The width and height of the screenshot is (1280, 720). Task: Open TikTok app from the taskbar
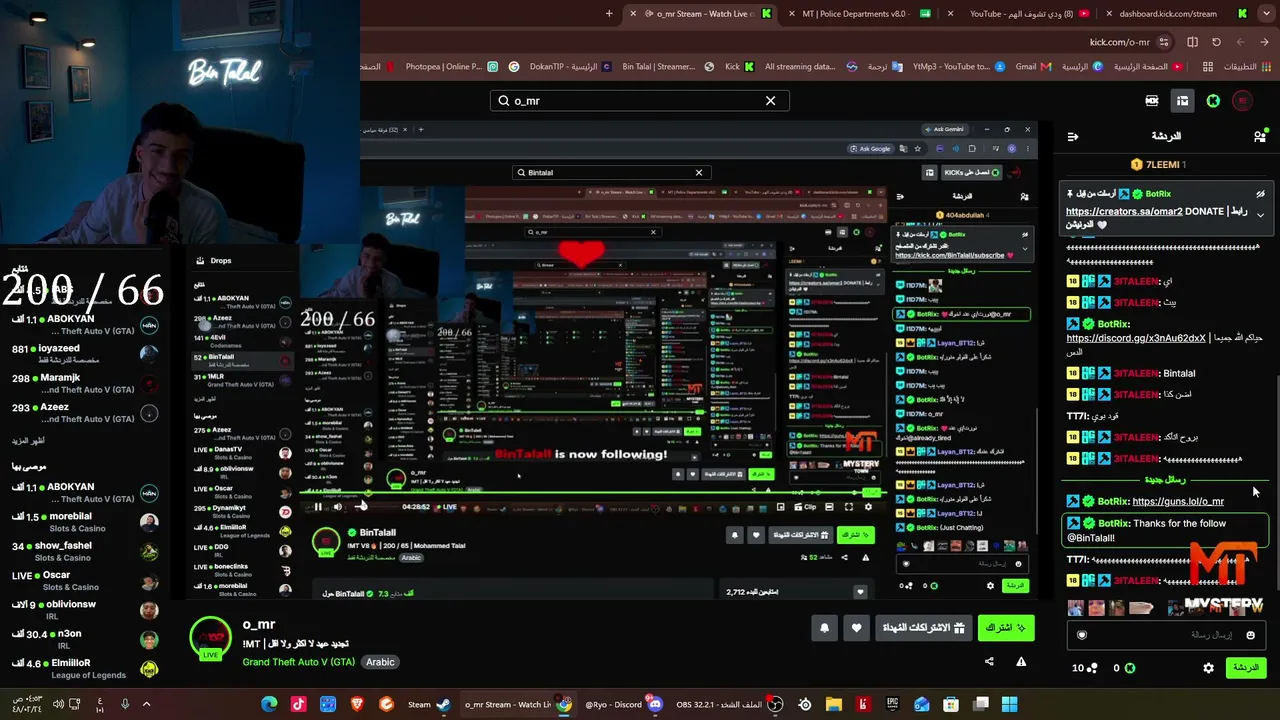tap(298, 704)
